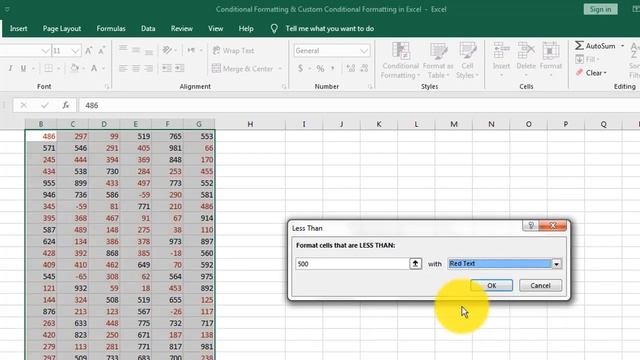Open Merge & Center dropdown arrow
This screenshot has height=360, width=640.
[x=280, y=69]
